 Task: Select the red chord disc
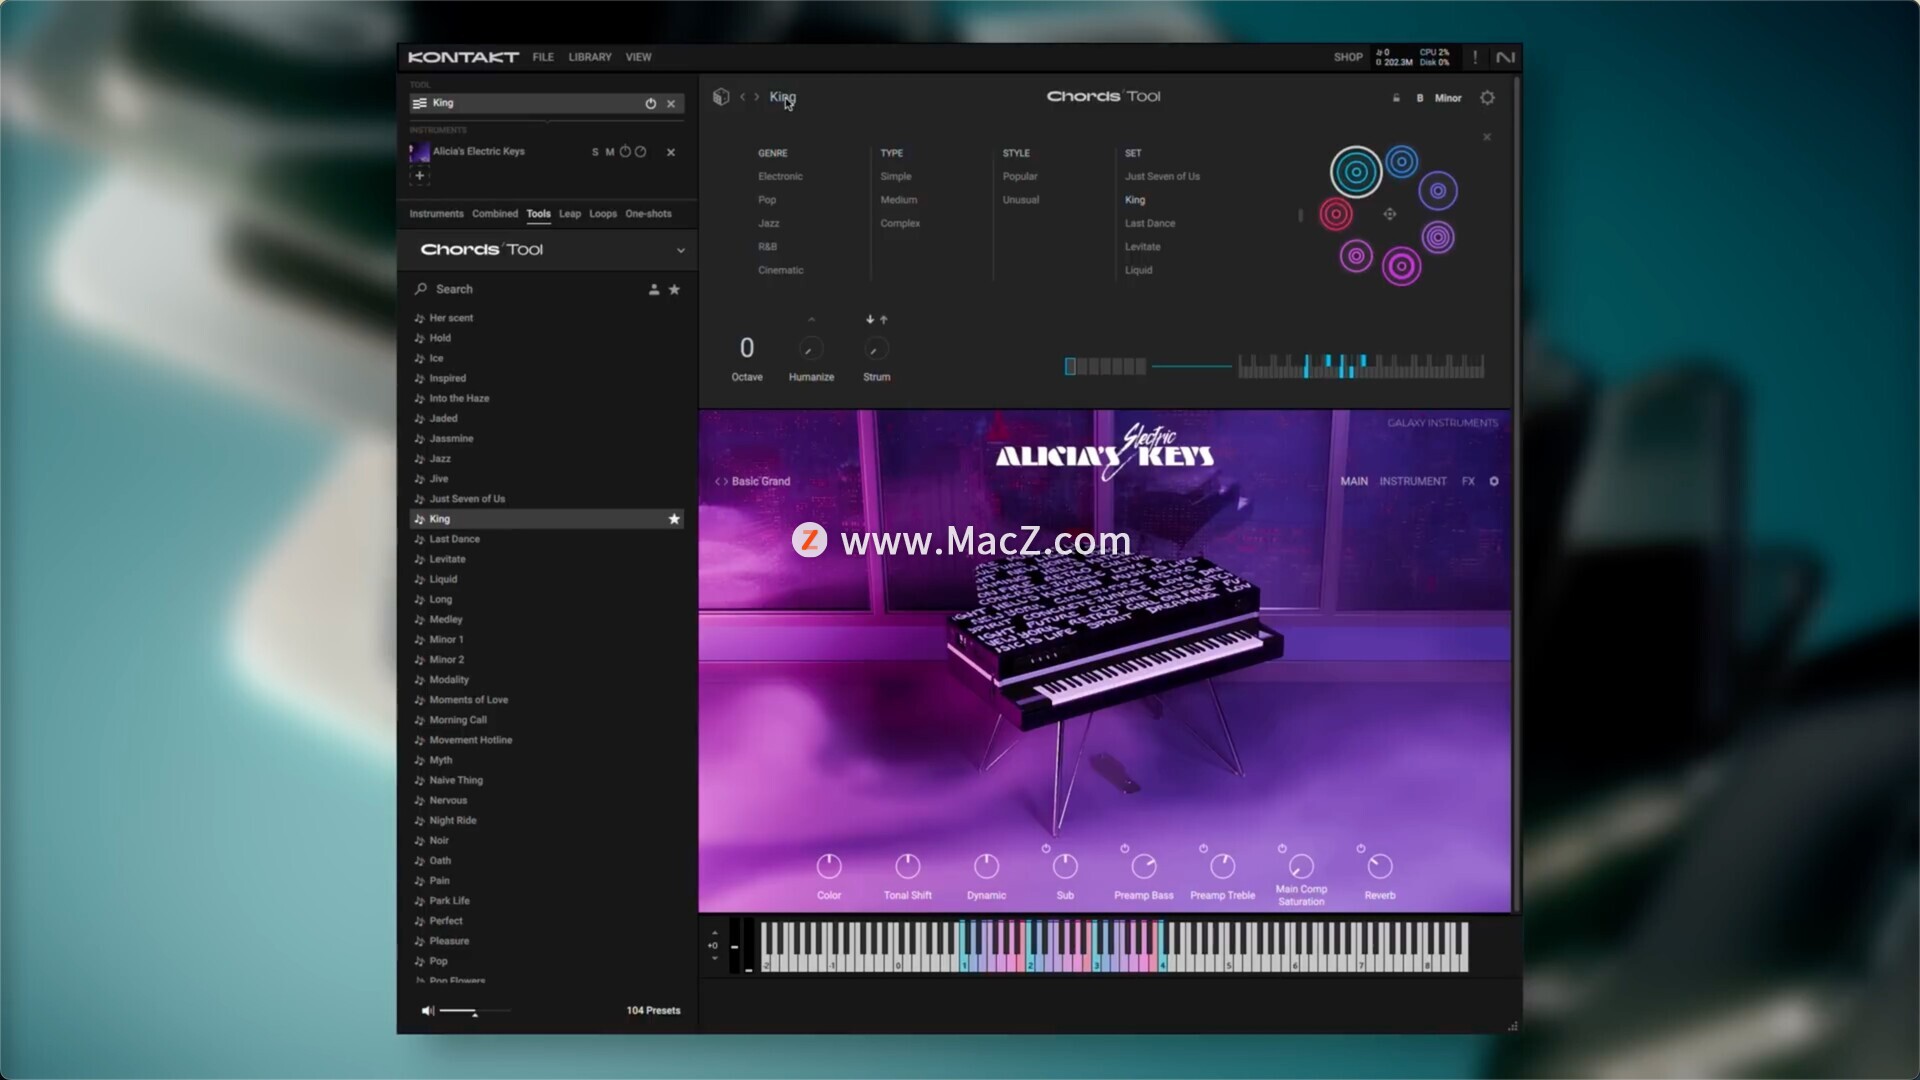click(1336, 214)
